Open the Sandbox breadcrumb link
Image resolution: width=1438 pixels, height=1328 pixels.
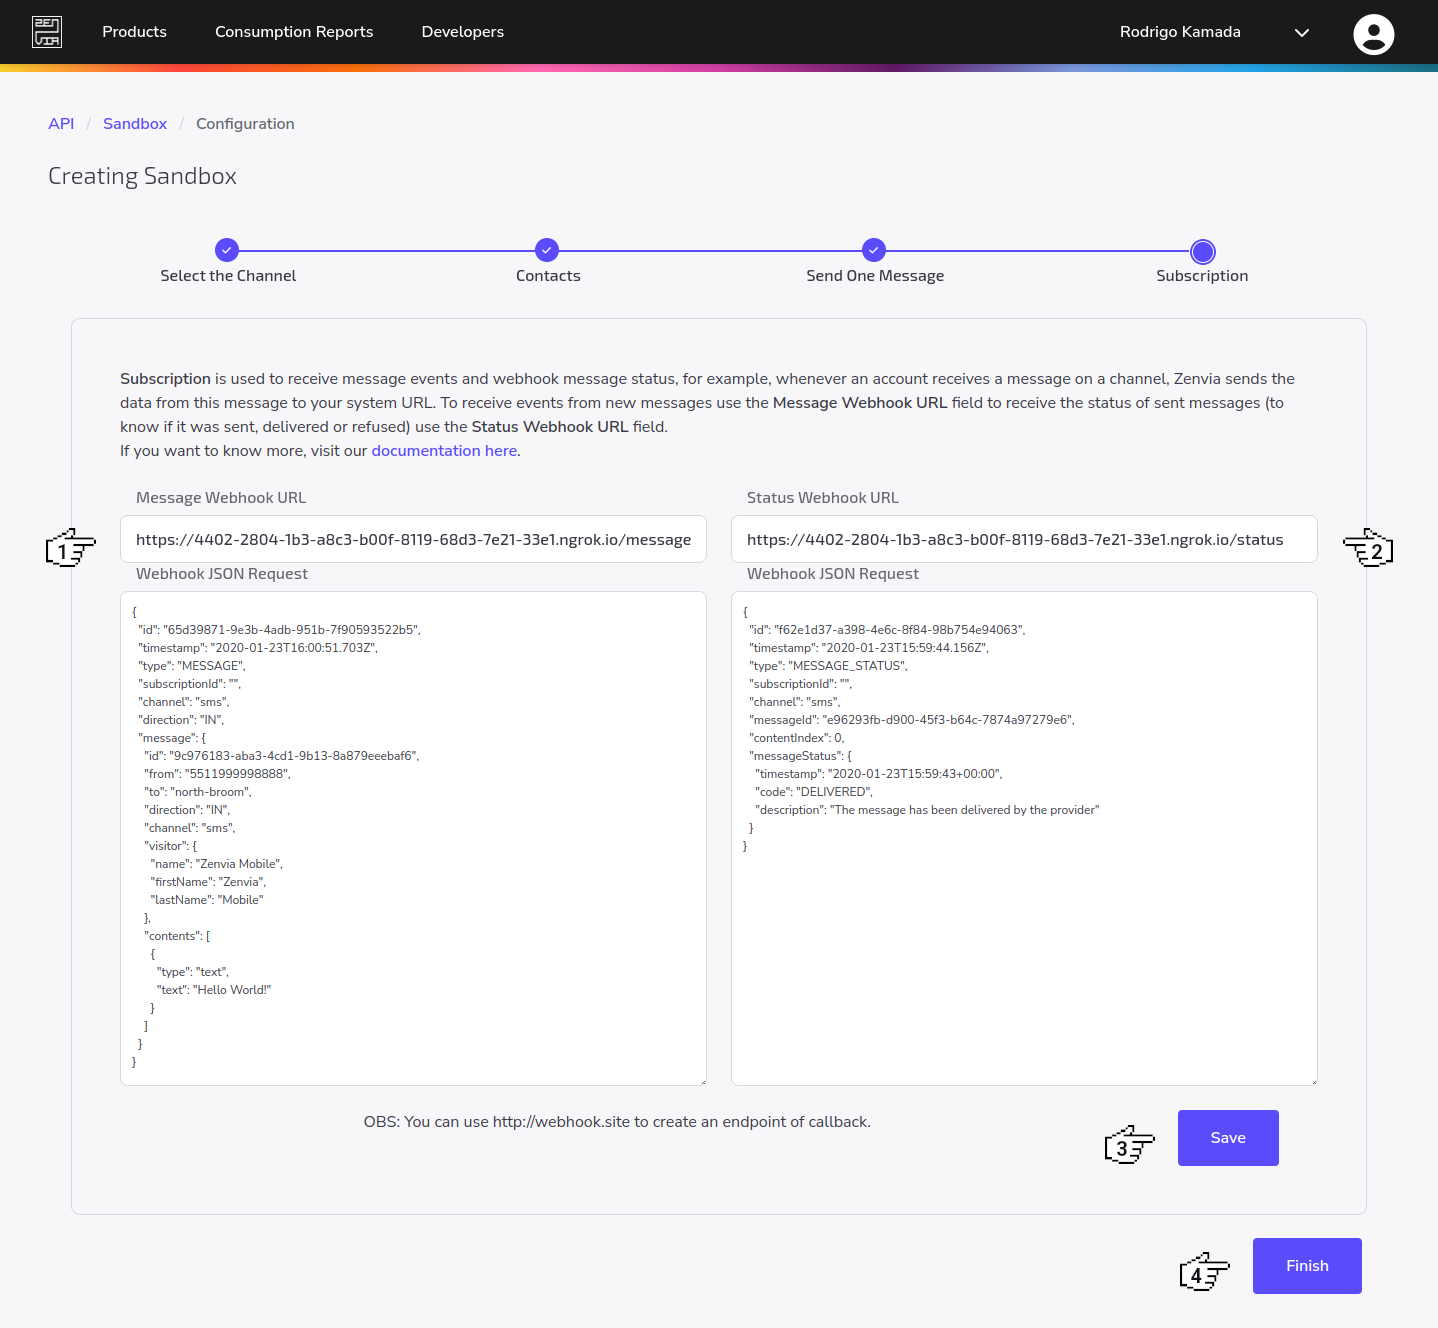coord(134,123)
